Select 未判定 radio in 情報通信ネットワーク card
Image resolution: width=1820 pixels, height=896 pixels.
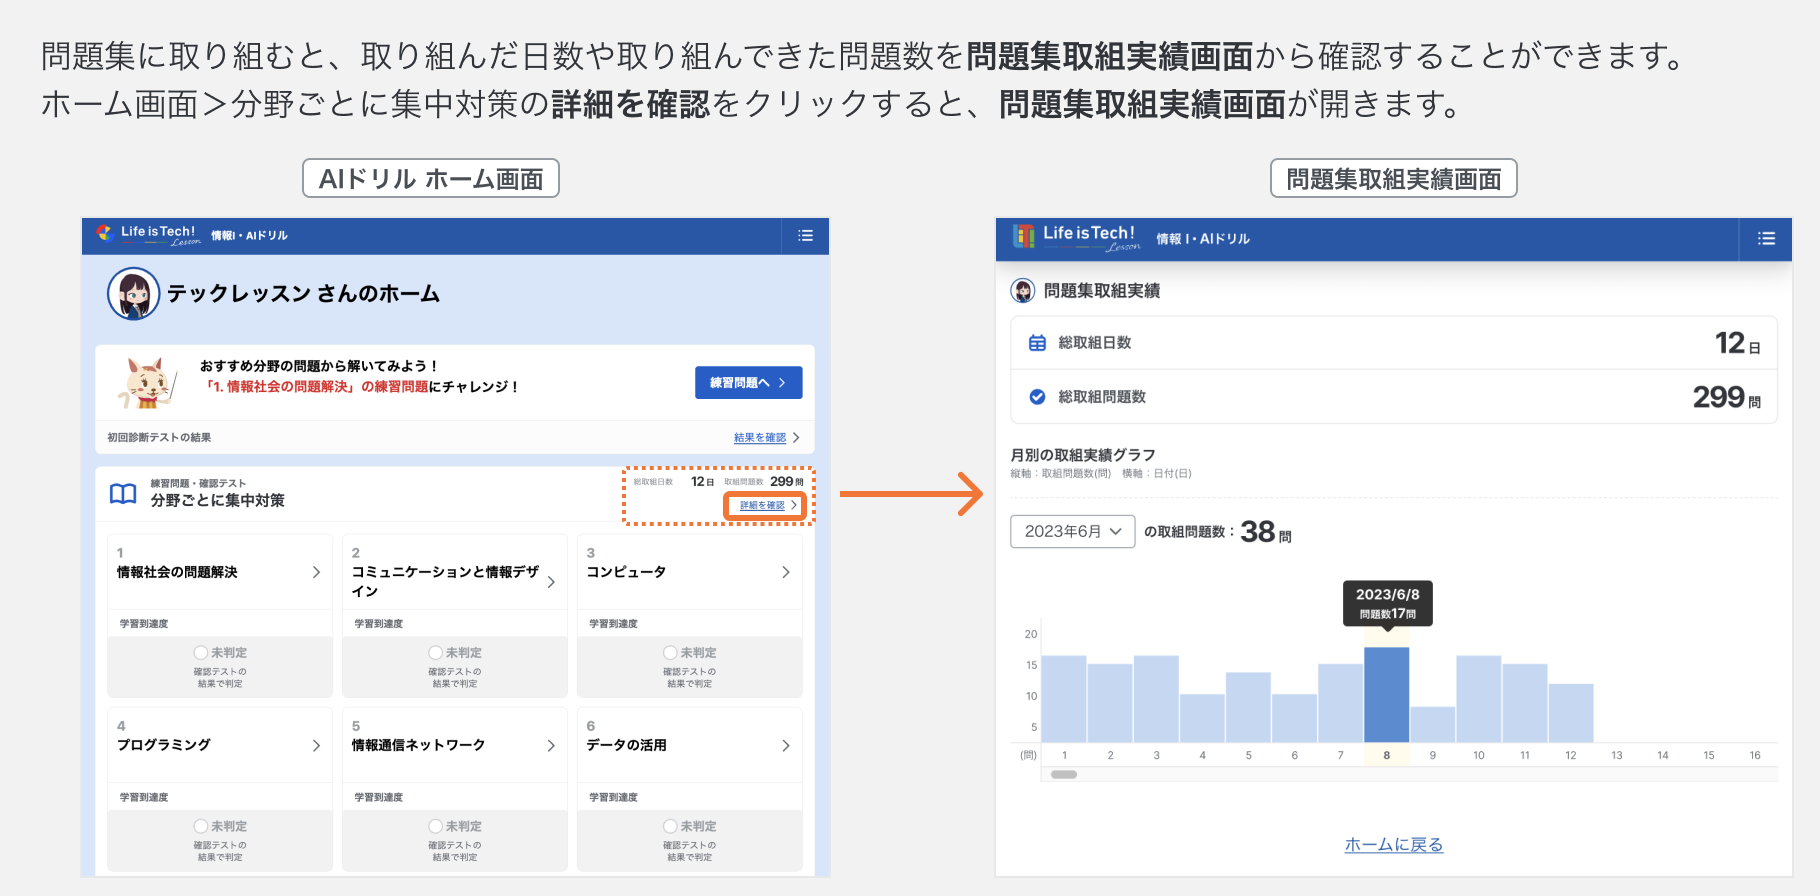tap(435, 826)
